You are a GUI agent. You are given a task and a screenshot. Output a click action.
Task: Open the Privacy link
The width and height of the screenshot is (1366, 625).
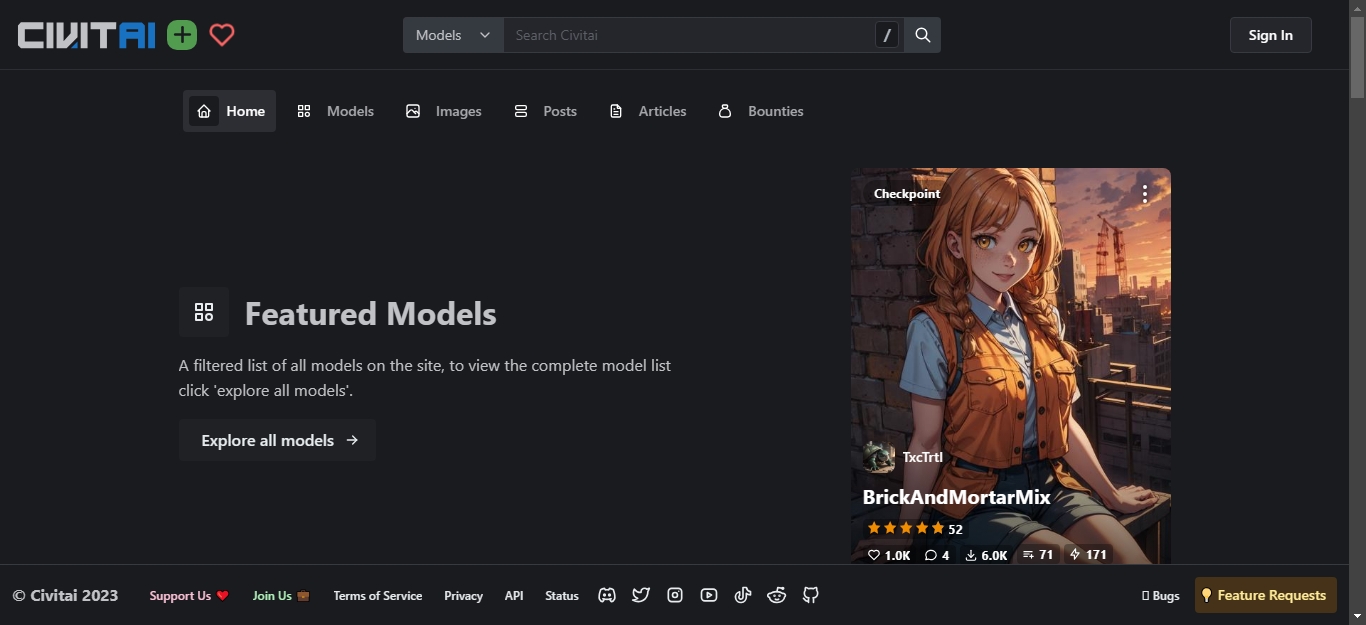(463, 595)
